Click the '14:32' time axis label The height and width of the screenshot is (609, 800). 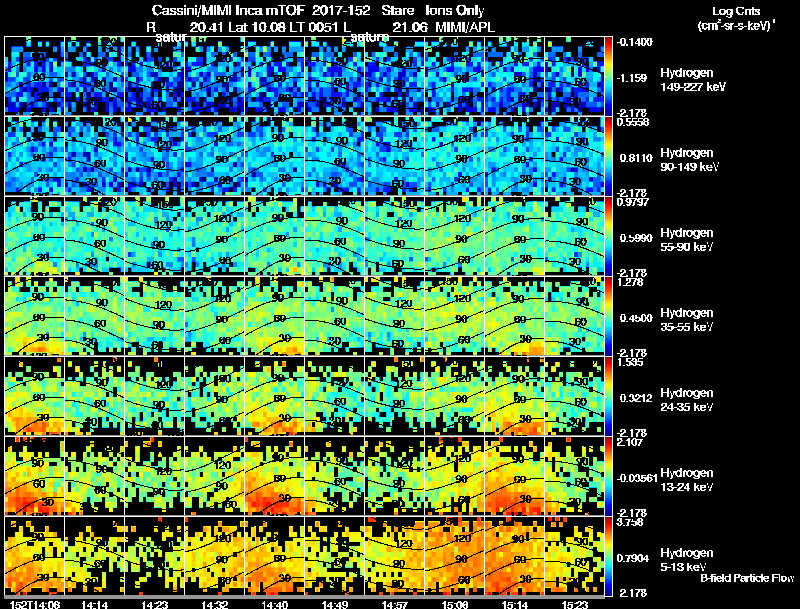[214, 604]
